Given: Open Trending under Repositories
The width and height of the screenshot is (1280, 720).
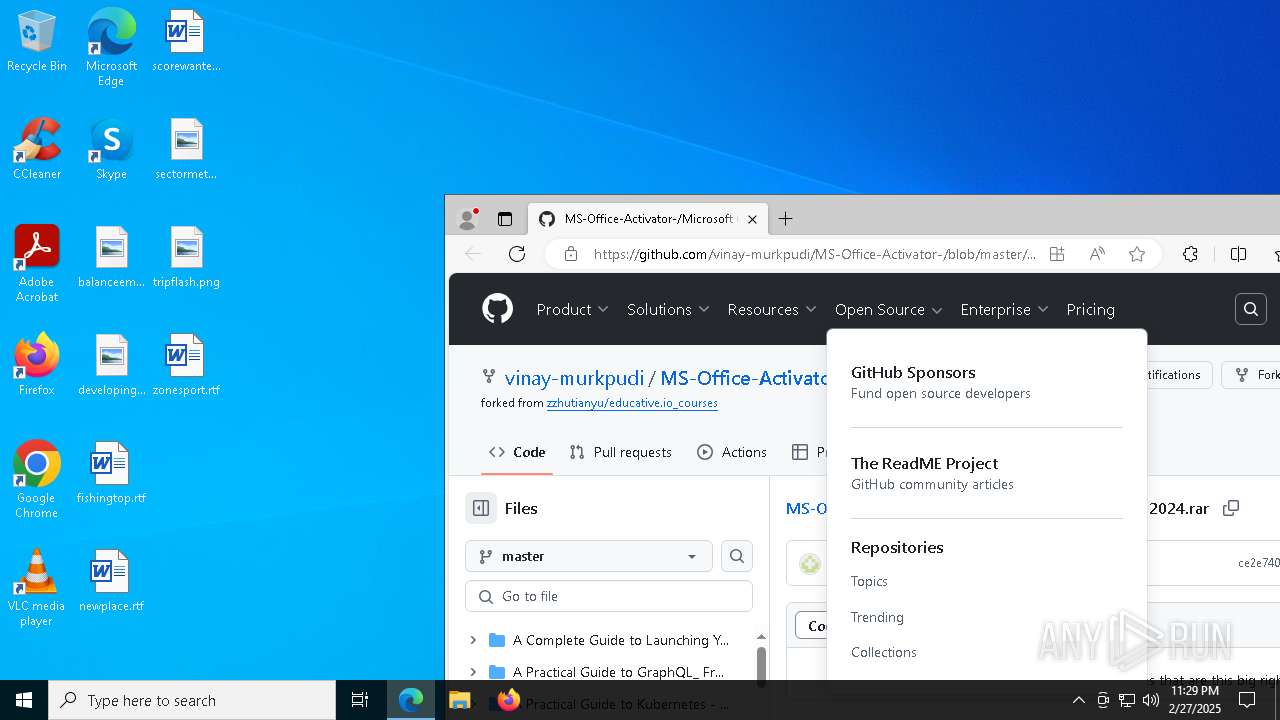Looking at the screenshot, I should [x=877, y=617].
